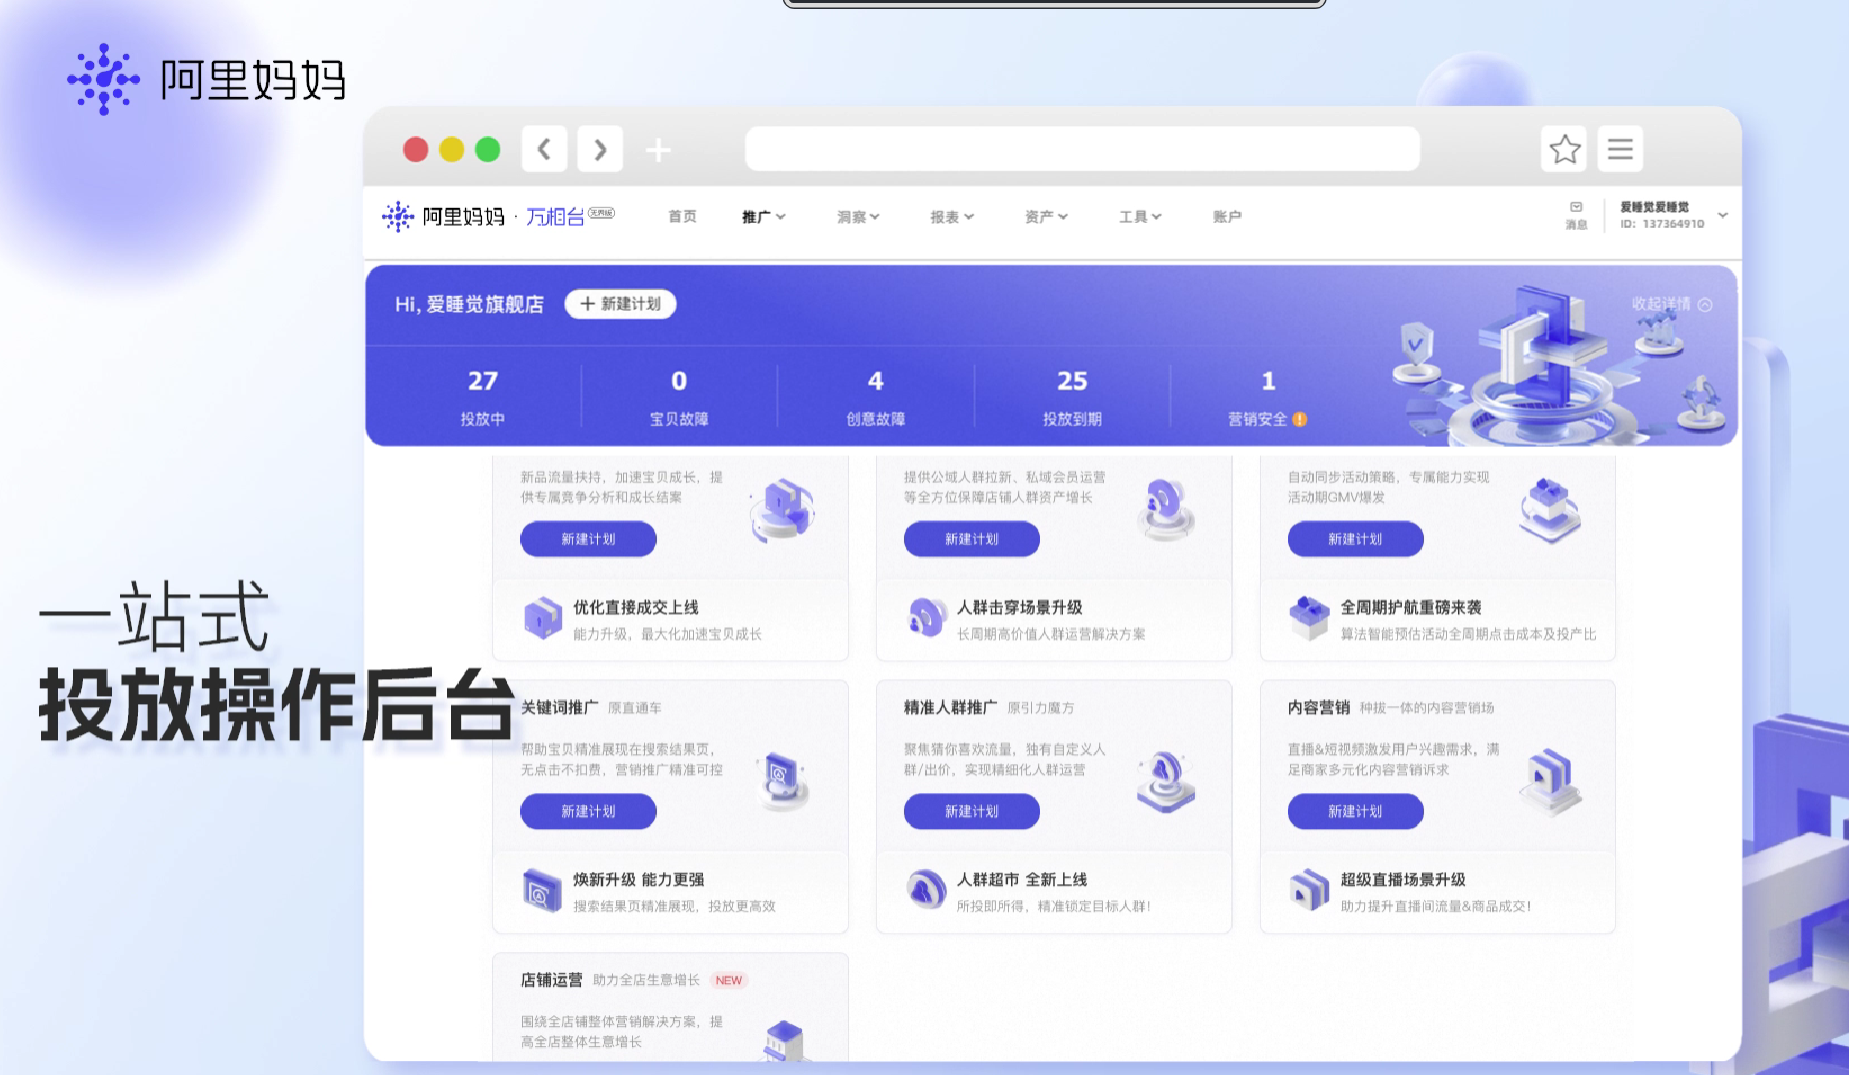
Task: Click the 活动 card 3D cube illustration
Action: tap(1549, 510)
